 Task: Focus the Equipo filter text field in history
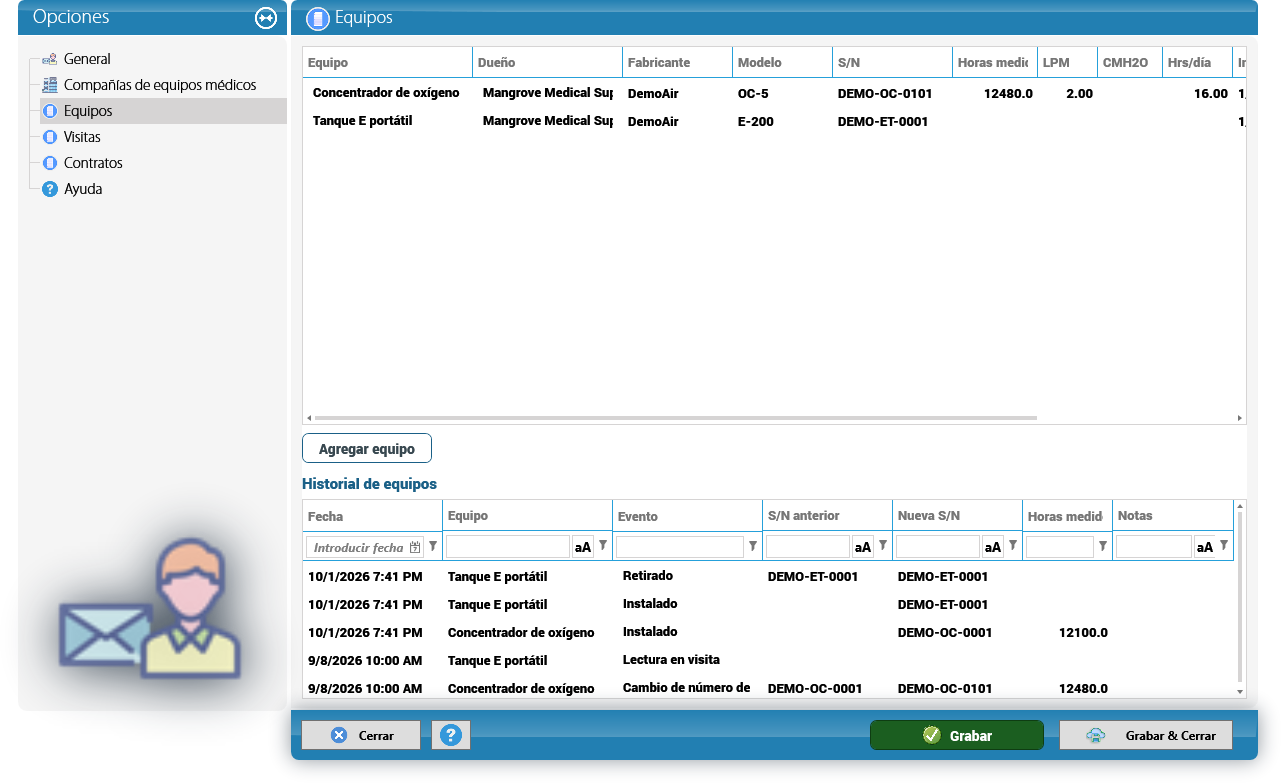[x=508, y=547]
